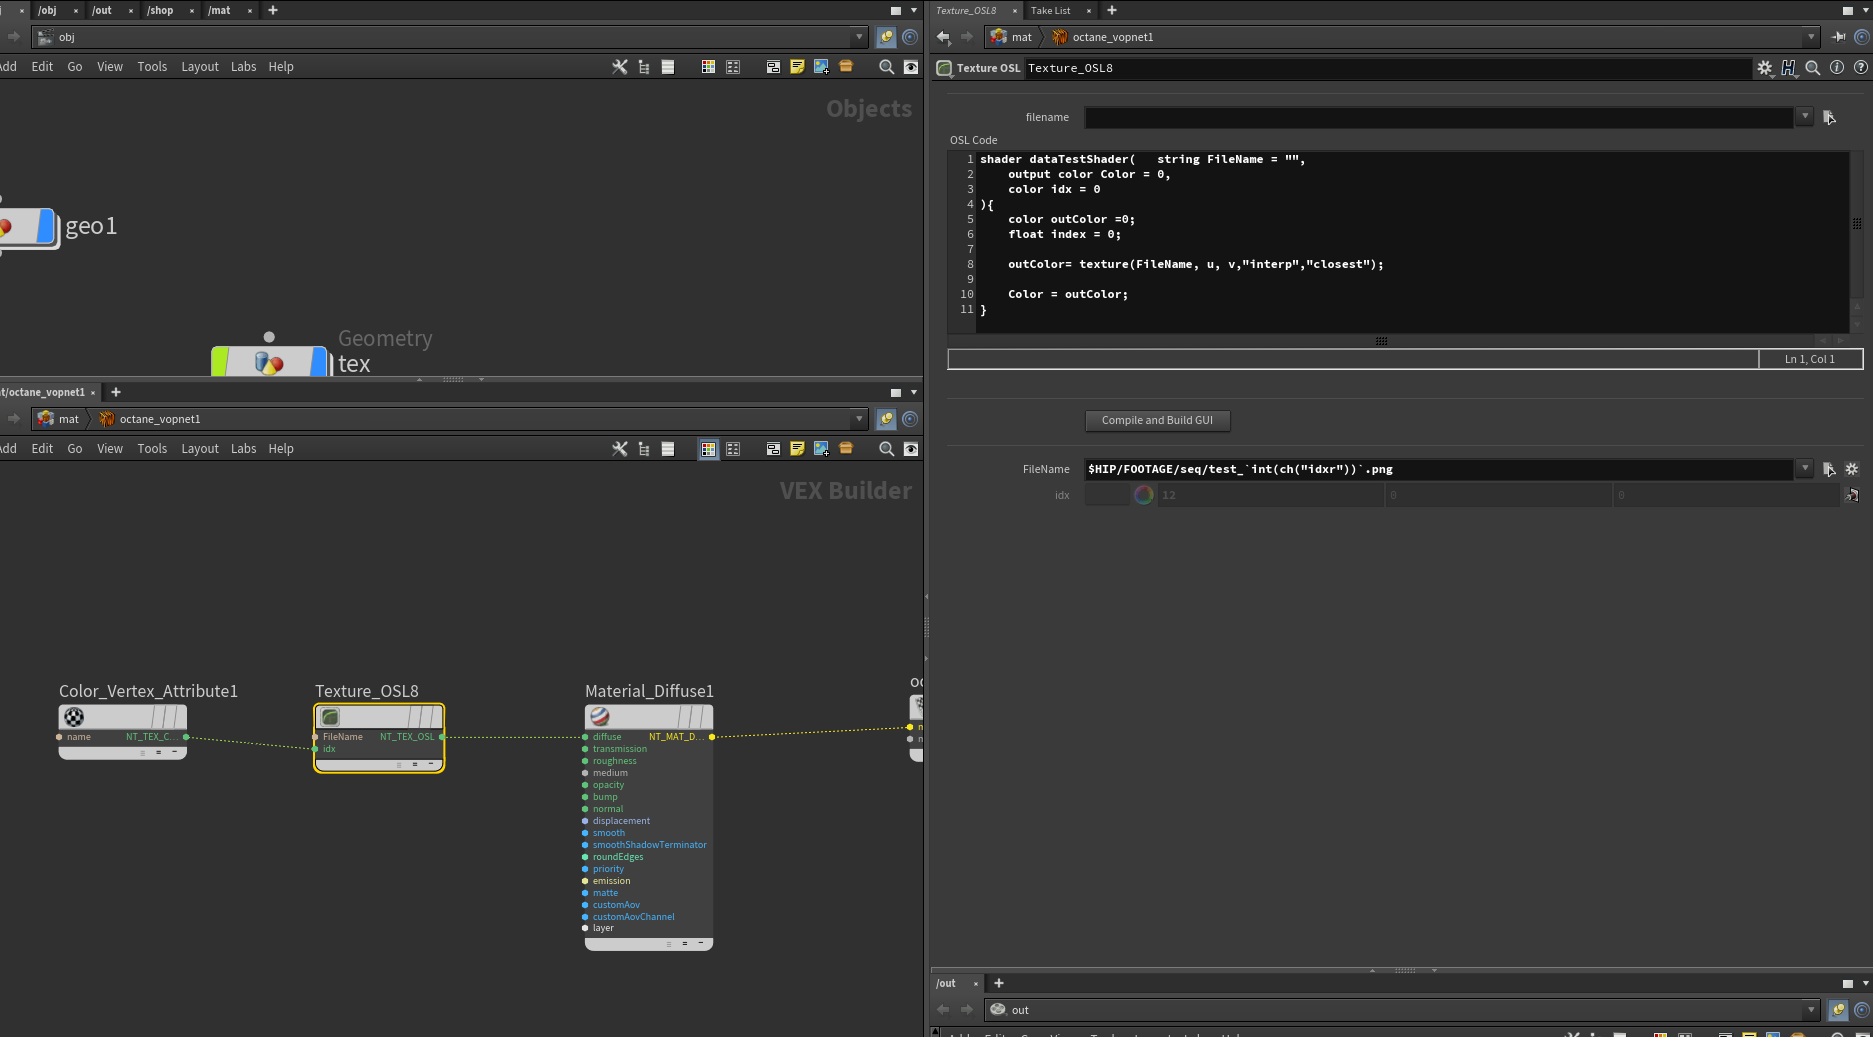Toggle the blue display flag on geo1
This screenshot has width=1873, height=1037.
click(x=45, y=227)
